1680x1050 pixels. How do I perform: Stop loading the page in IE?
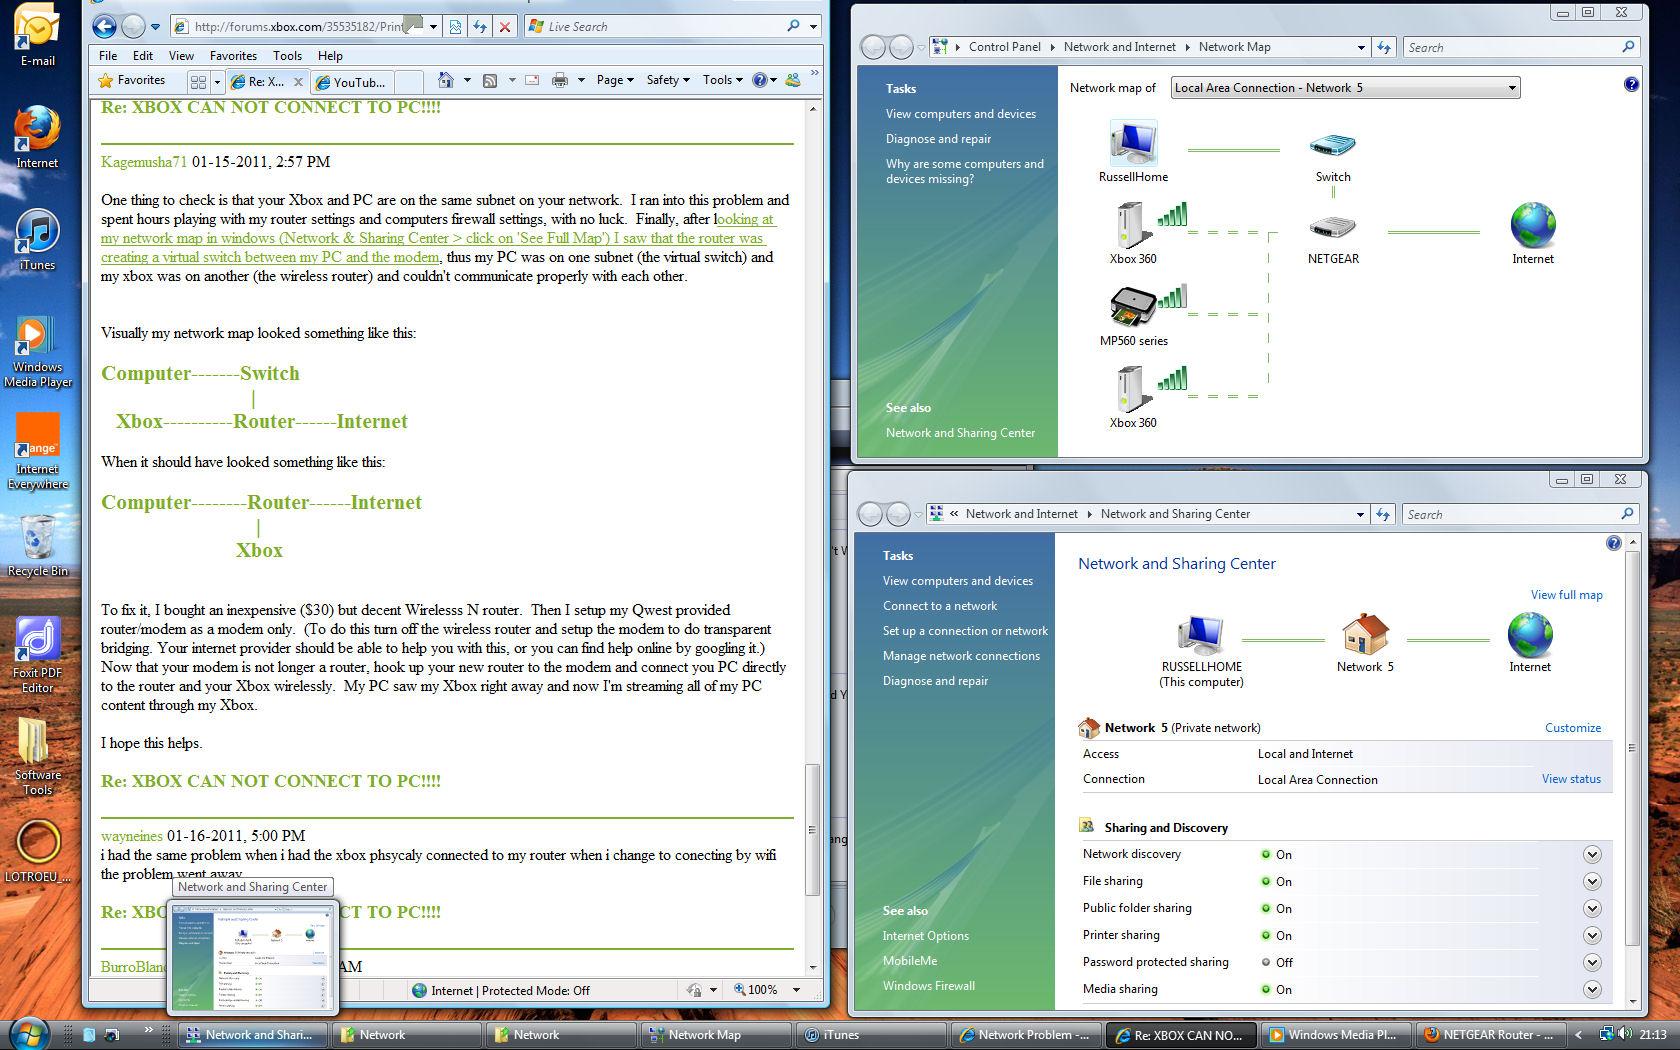point(505,27)
